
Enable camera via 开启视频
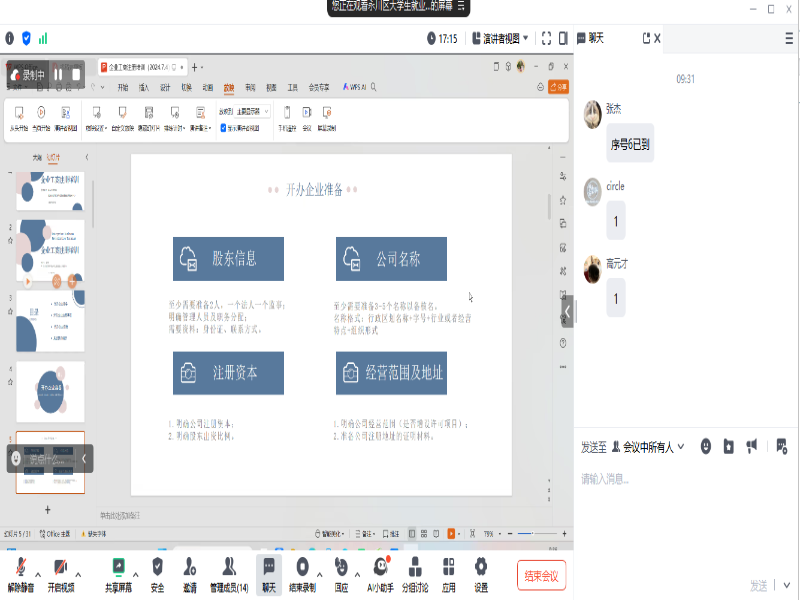[x=60, y=570]
